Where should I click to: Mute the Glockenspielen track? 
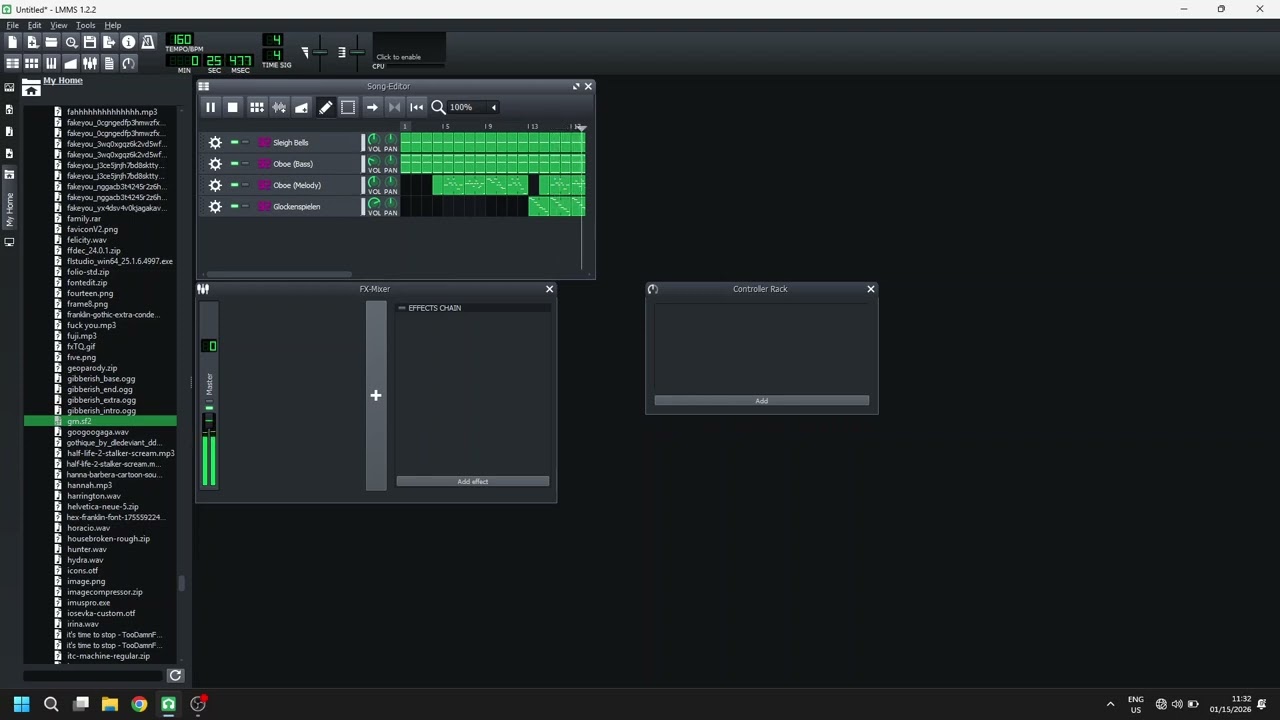click(x=234, y=206)
